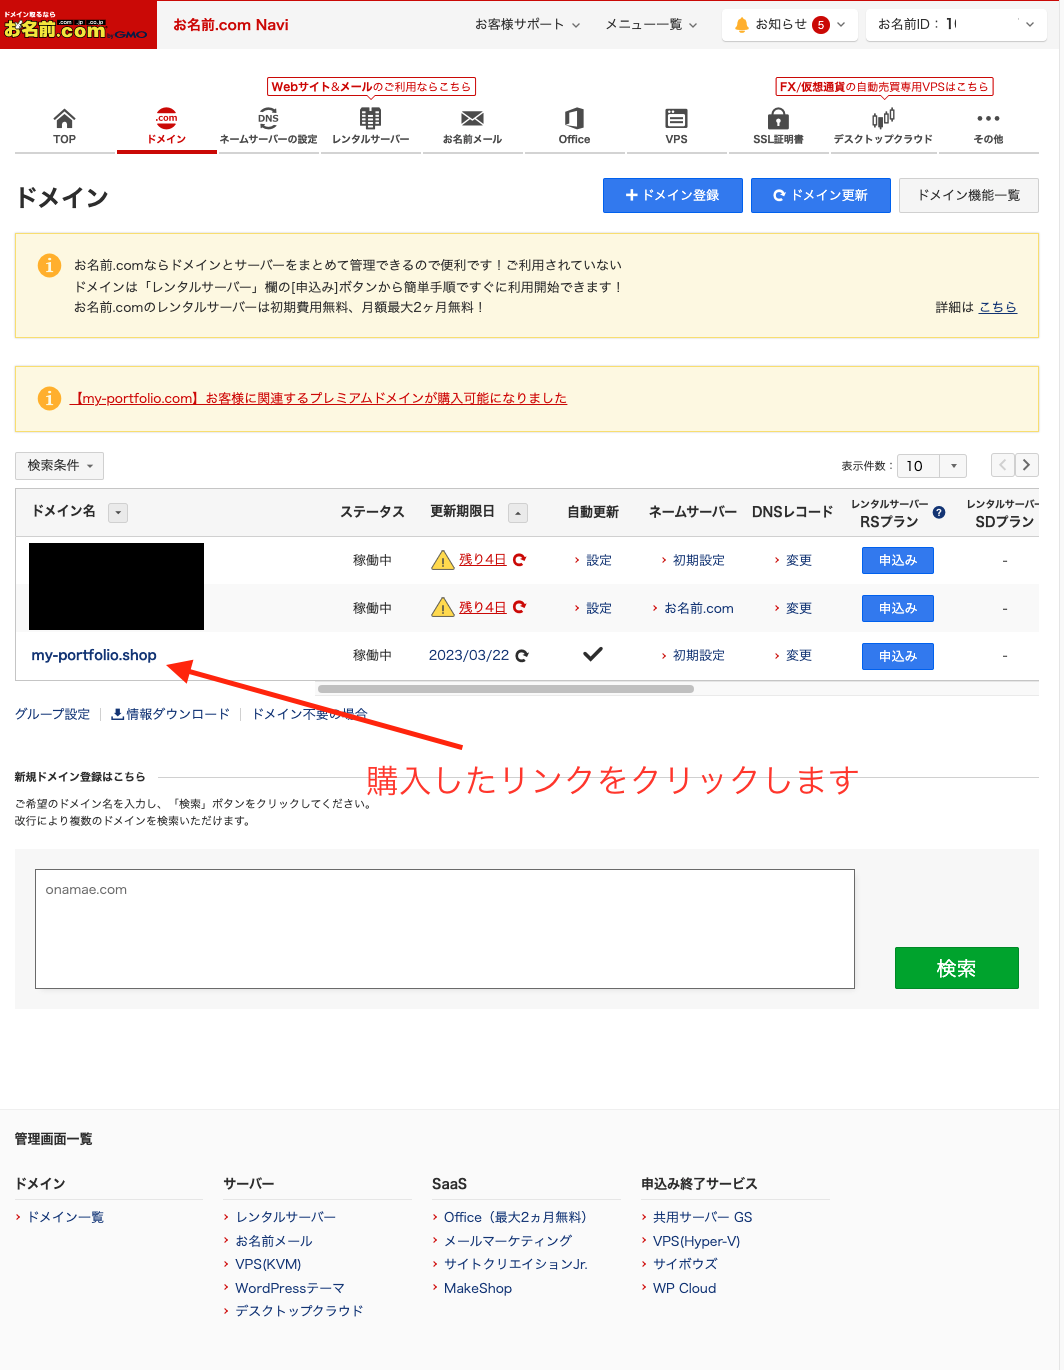Open the Office section icon
Screen dimensions: 1064x1370
click(x=573, y=117)
